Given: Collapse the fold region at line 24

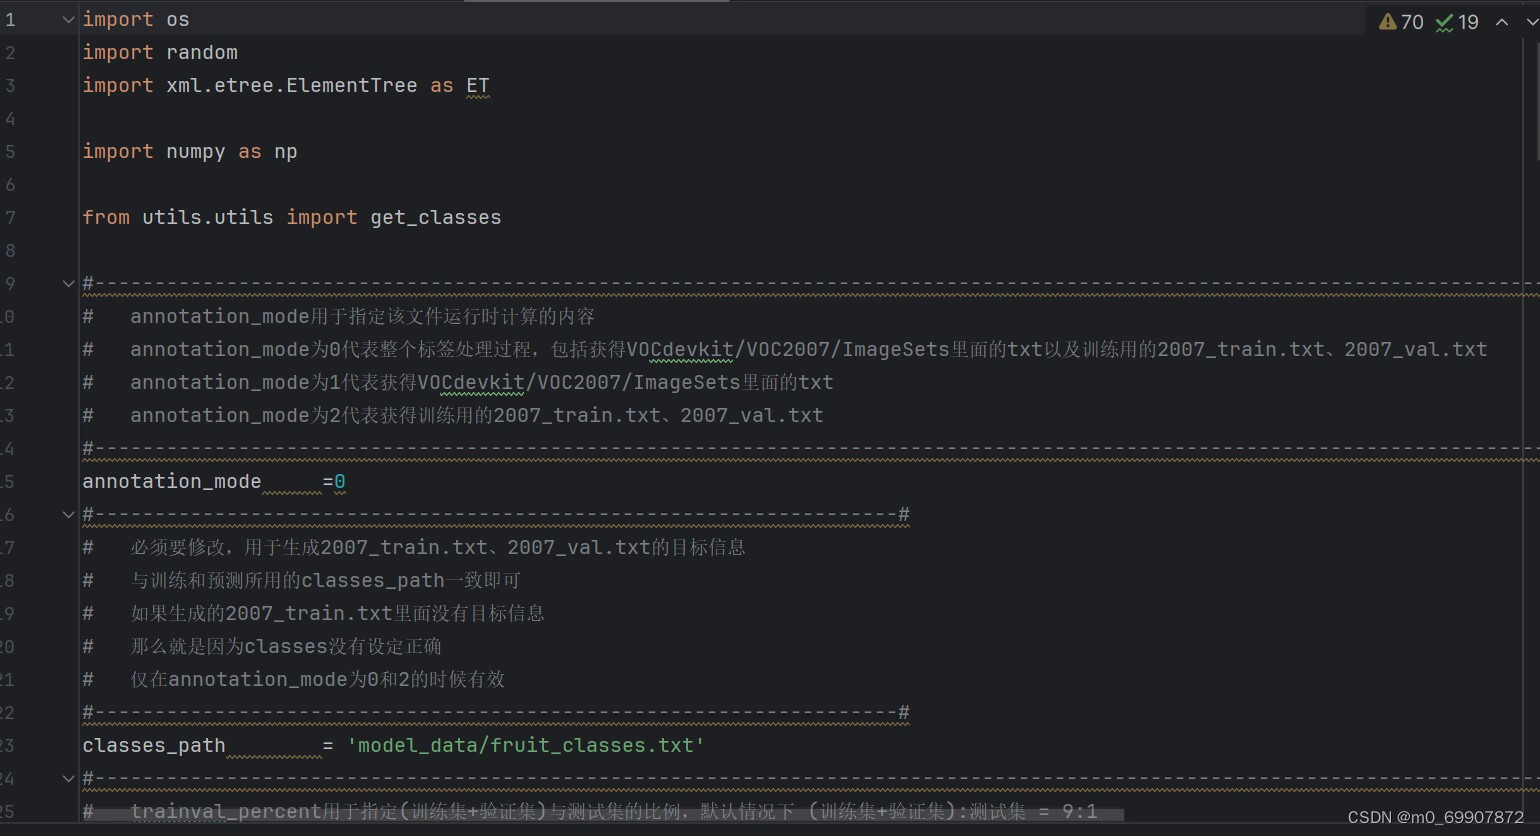Looking at the screenshot, I should coord(68,778).
